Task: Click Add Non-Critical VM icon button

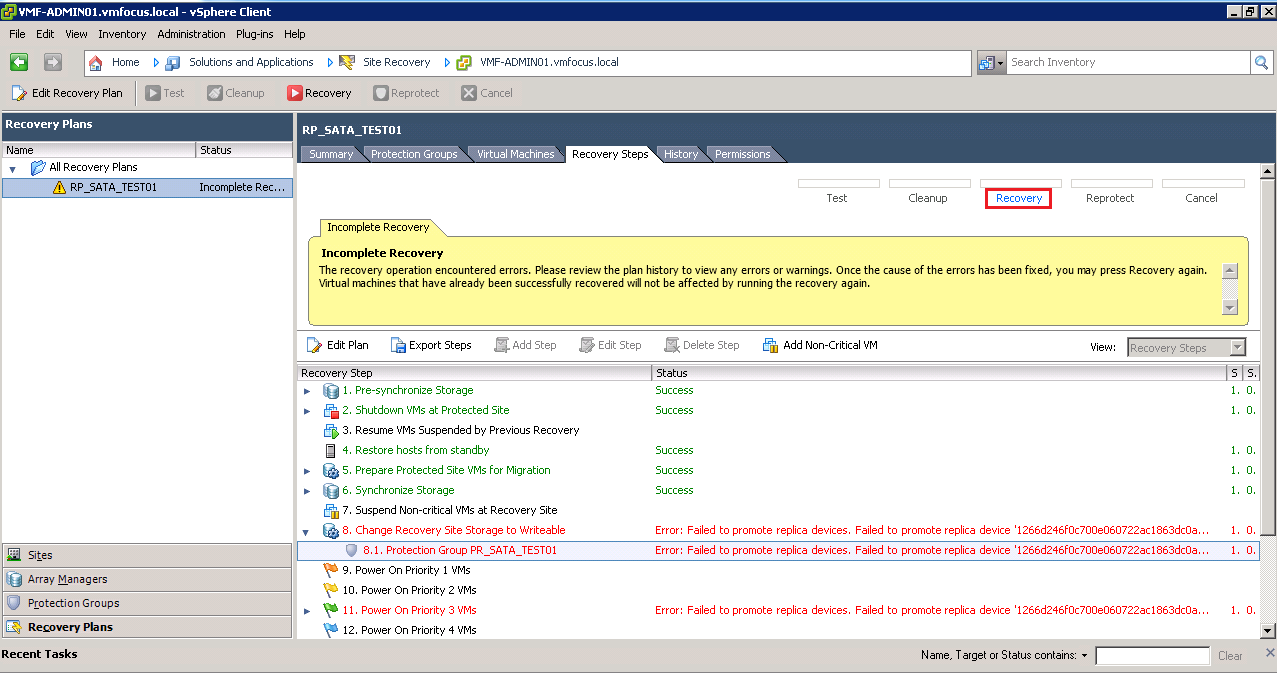Action: (x=770, y=345)
